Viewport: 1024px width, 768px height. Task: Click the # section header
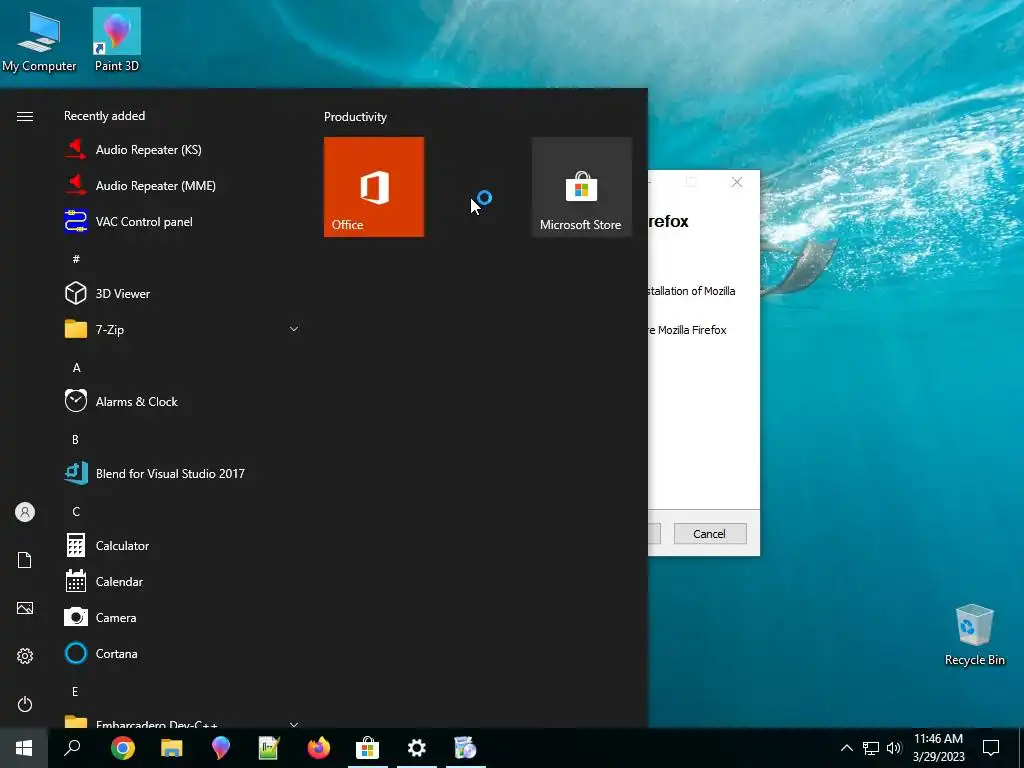click(76, 259)
